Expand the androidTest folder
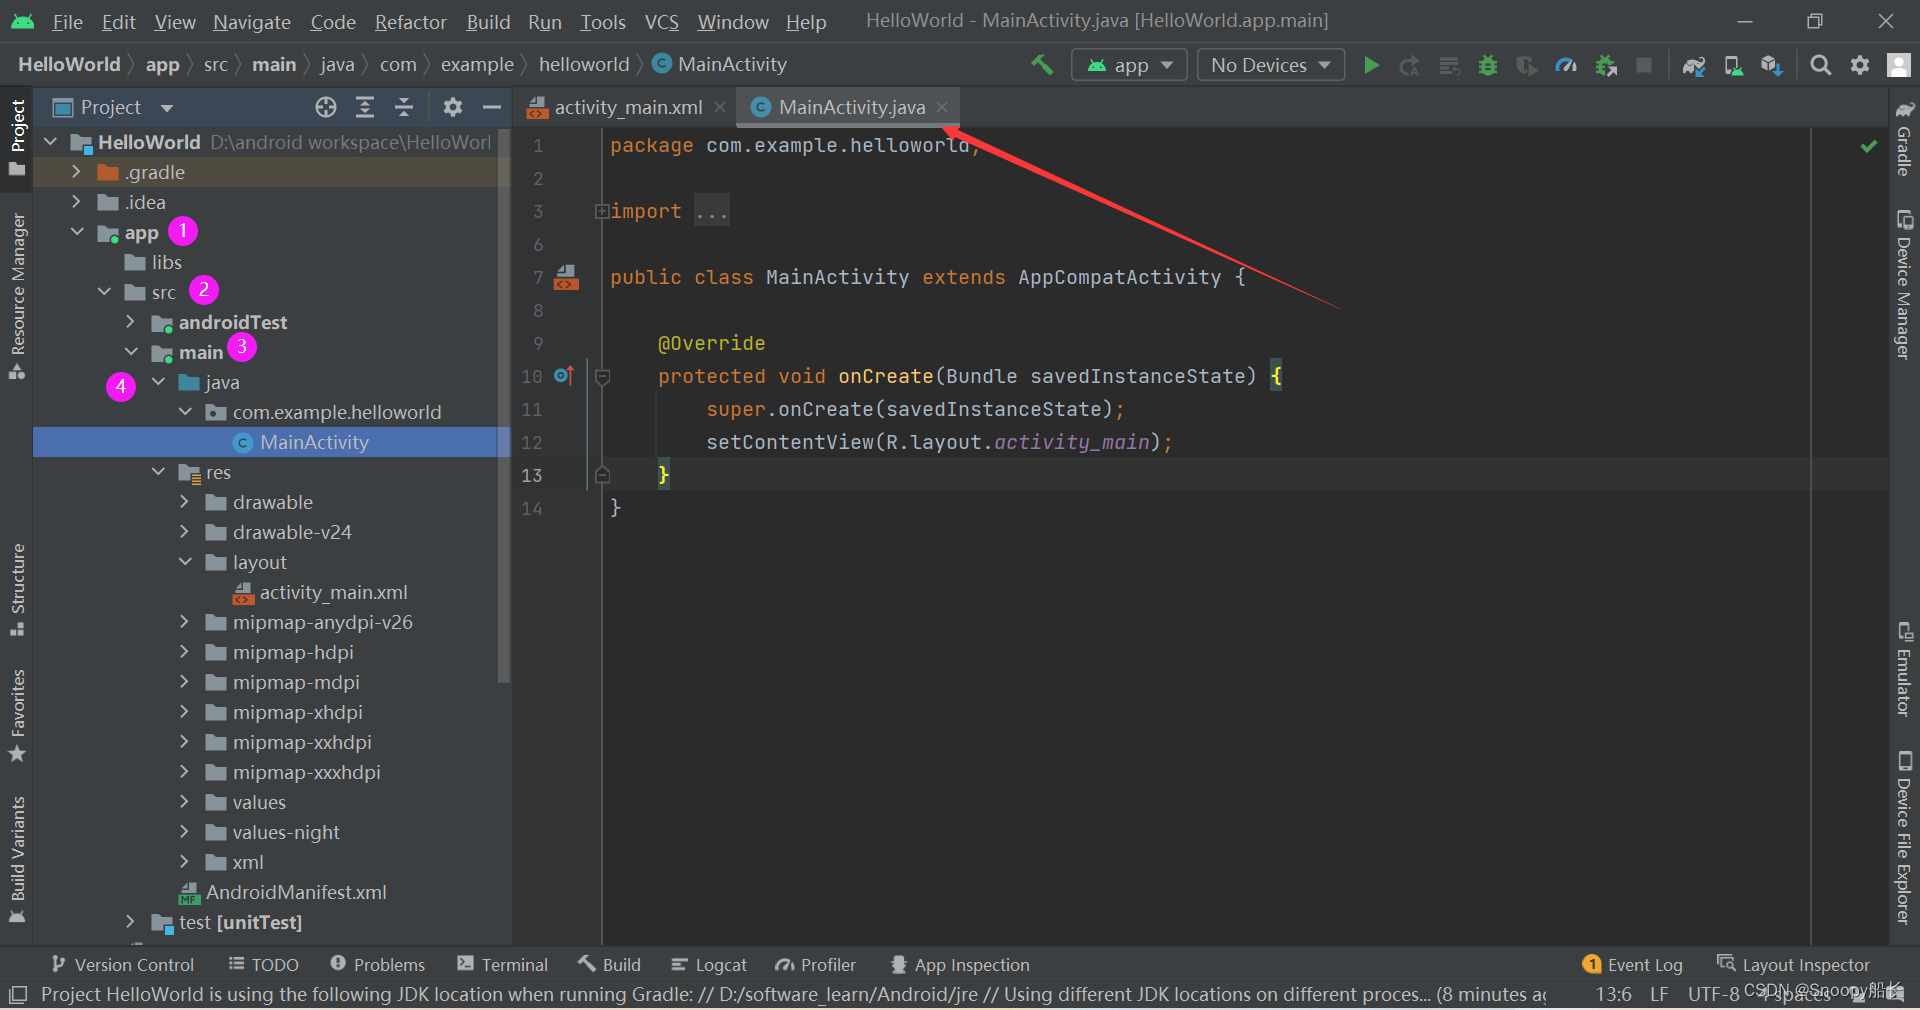Screen dimensions: 1920x1010 tap(130, 322)
